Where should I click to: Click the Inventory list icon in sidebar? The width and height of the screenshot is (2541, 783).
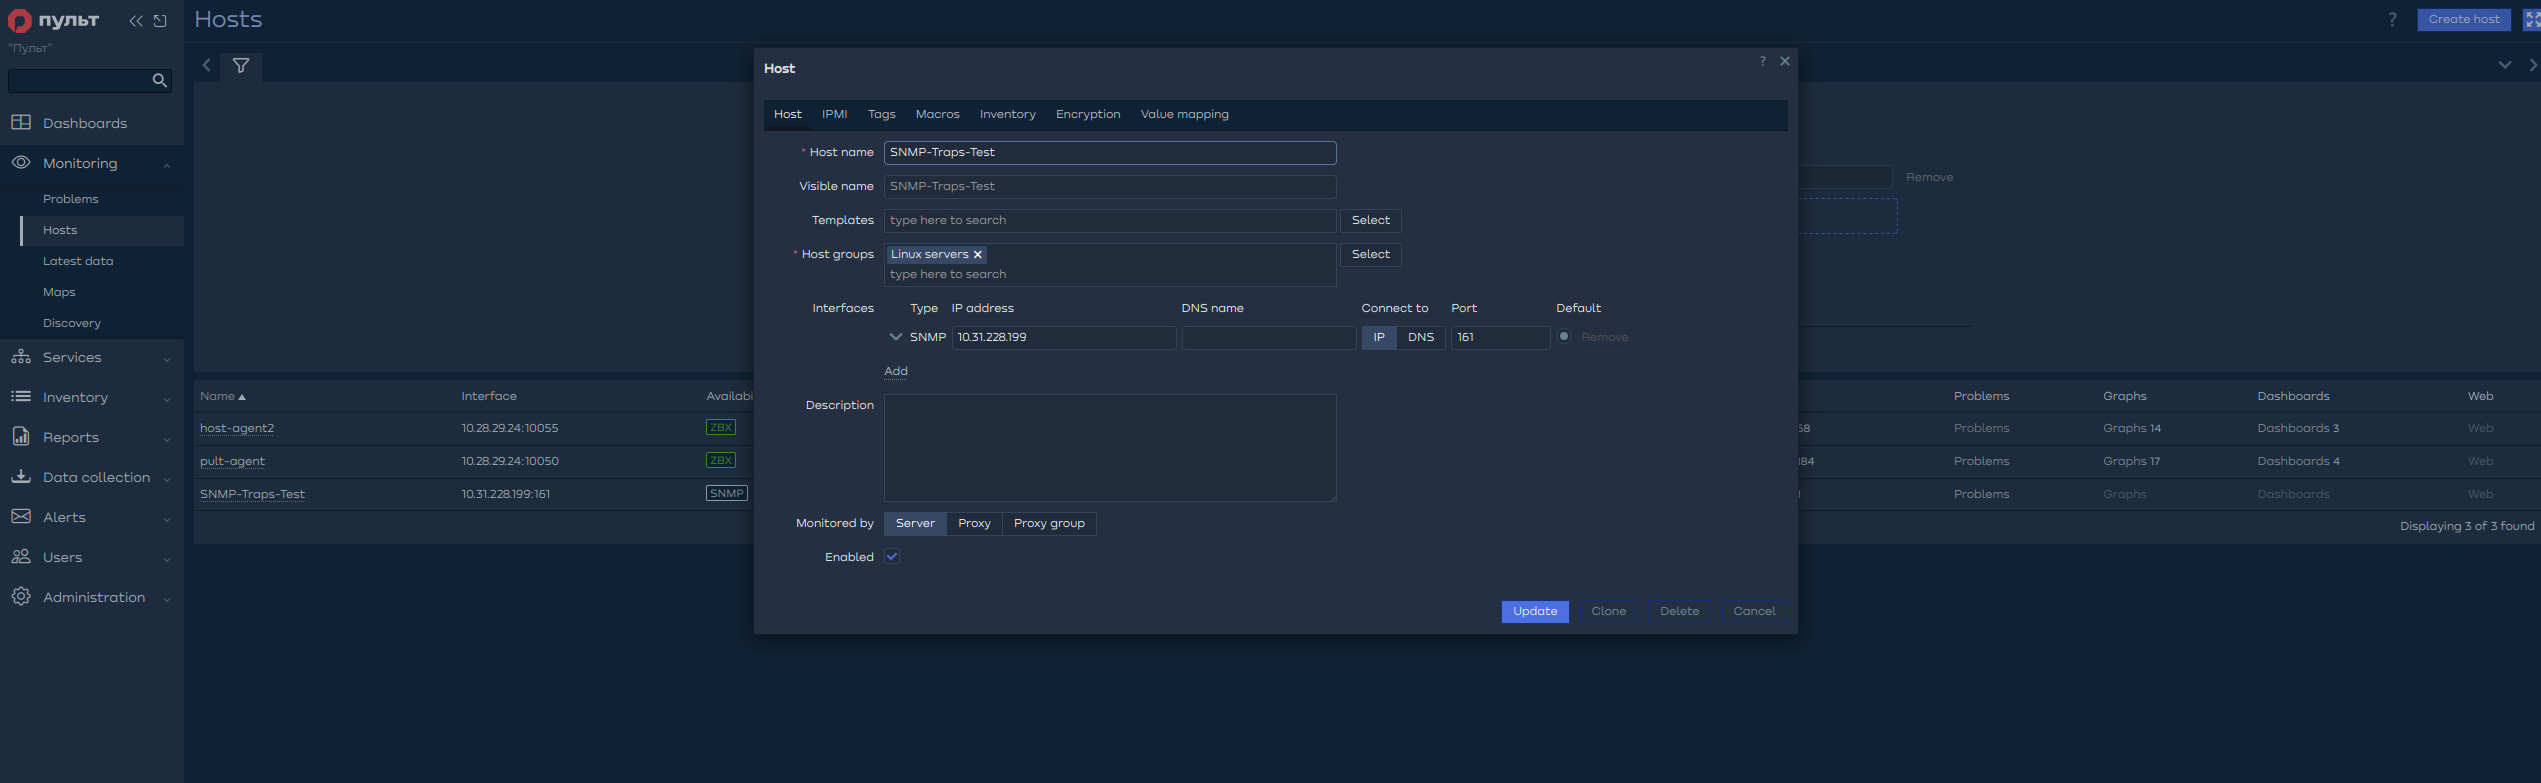click(x=21, y=396)
